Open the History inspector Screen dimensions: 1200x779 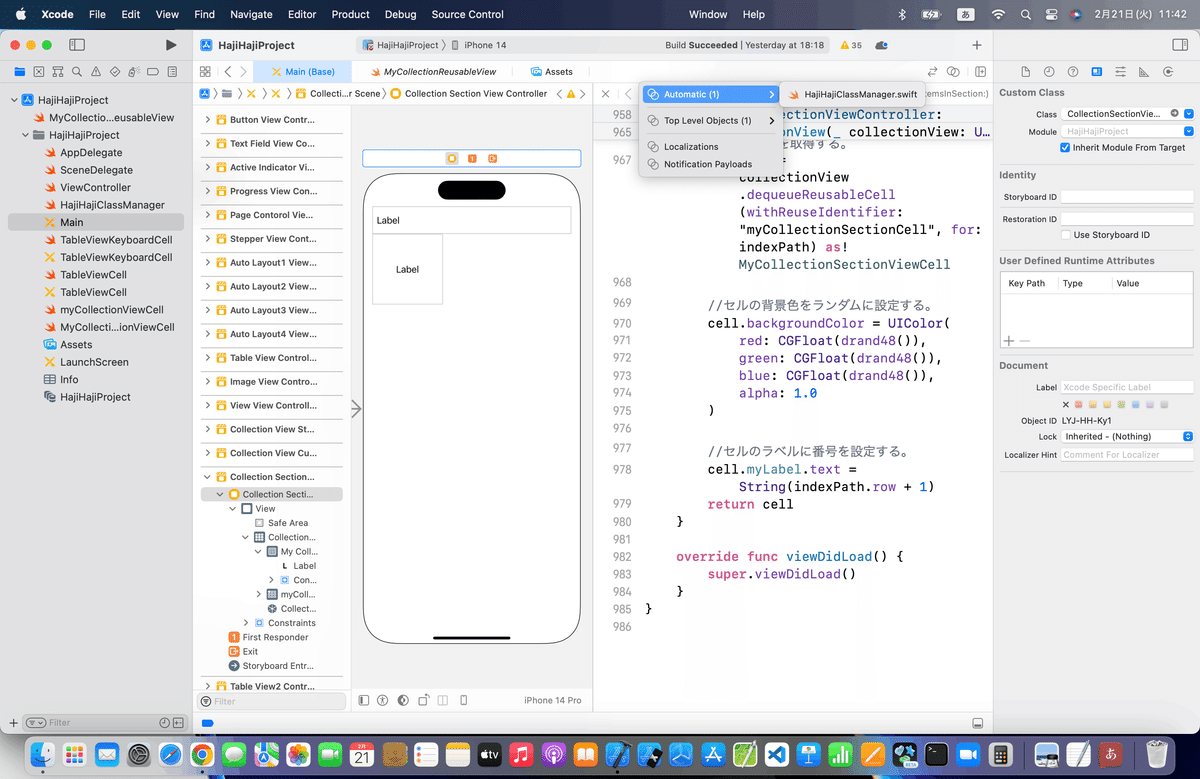pyautogui.click(x=1049, y=72)
